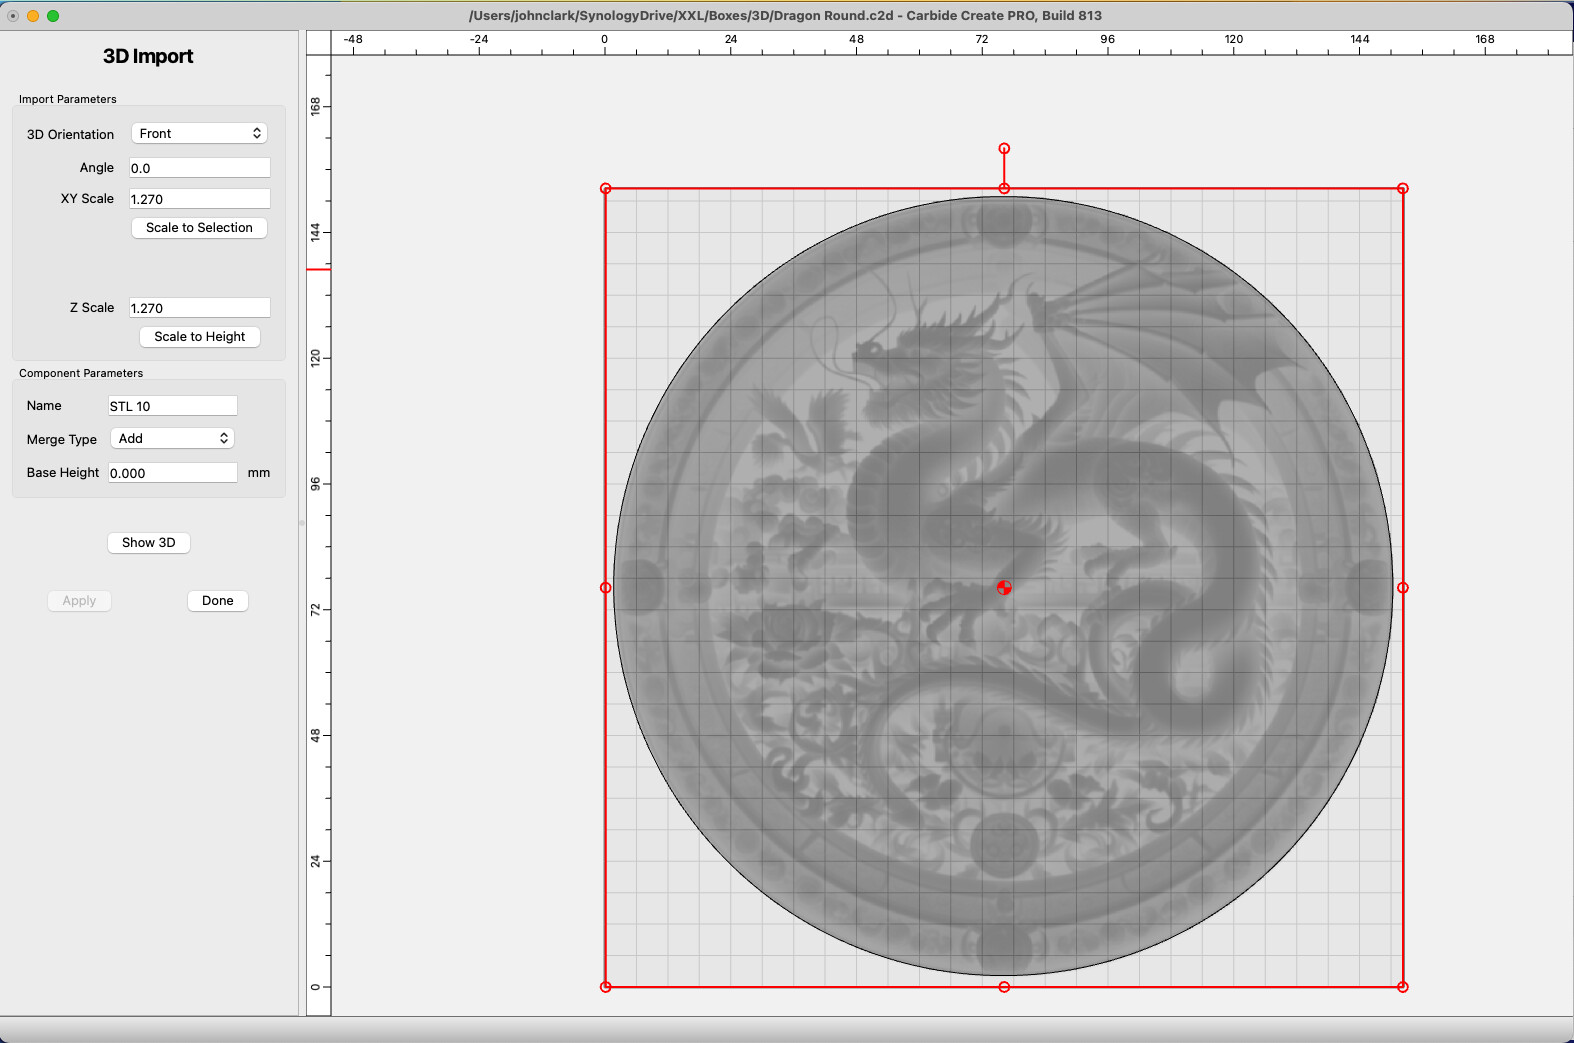Open the Merge Type dropdown set to Add
1574x1043 pixels.
[x=172, y=438]
